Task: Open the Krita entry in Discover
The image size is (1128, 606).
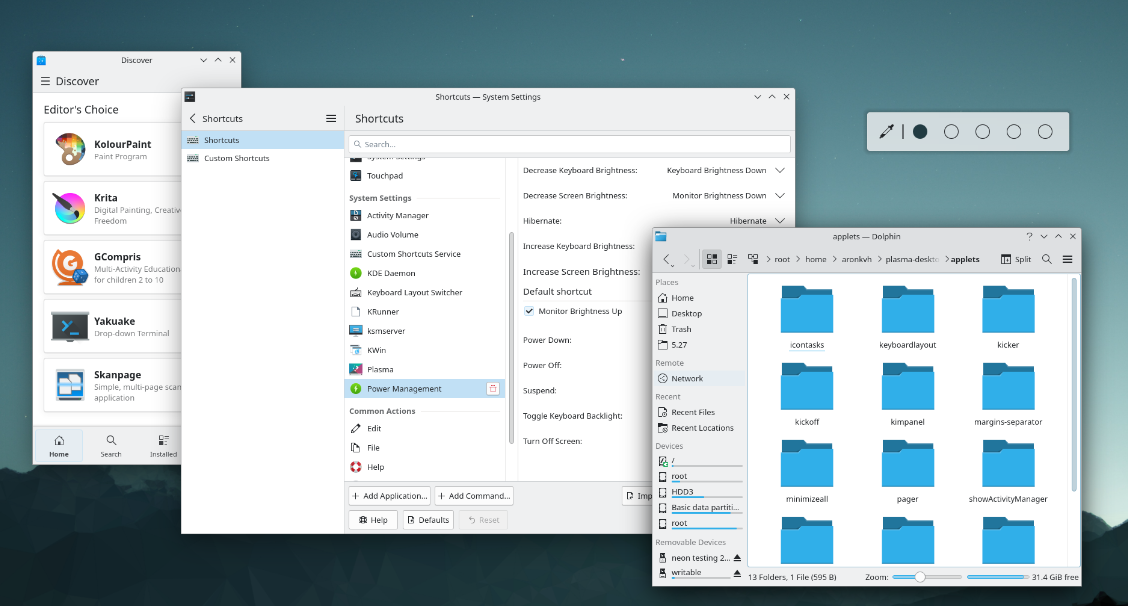Action: 112,209
